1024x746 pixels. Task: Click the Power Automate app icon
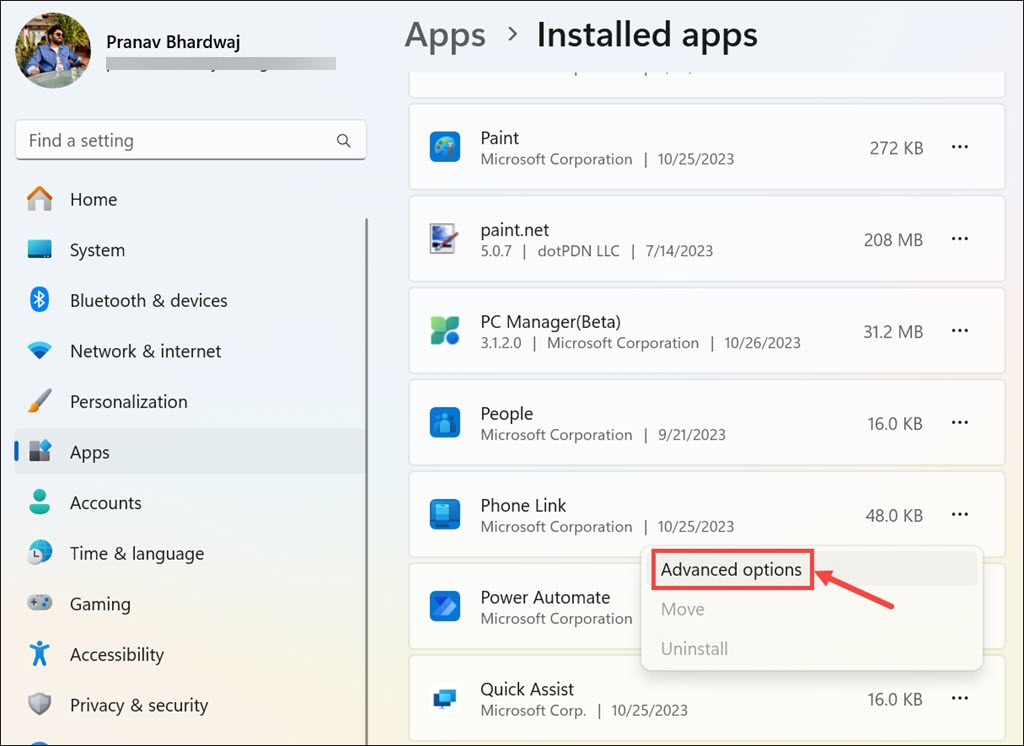(444, 607)
